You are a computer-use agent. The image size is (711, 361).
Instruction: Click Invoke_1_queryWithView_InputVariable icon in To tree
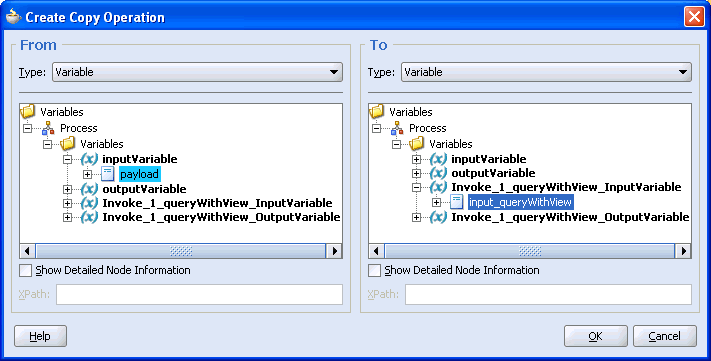[x=438, y=187]
